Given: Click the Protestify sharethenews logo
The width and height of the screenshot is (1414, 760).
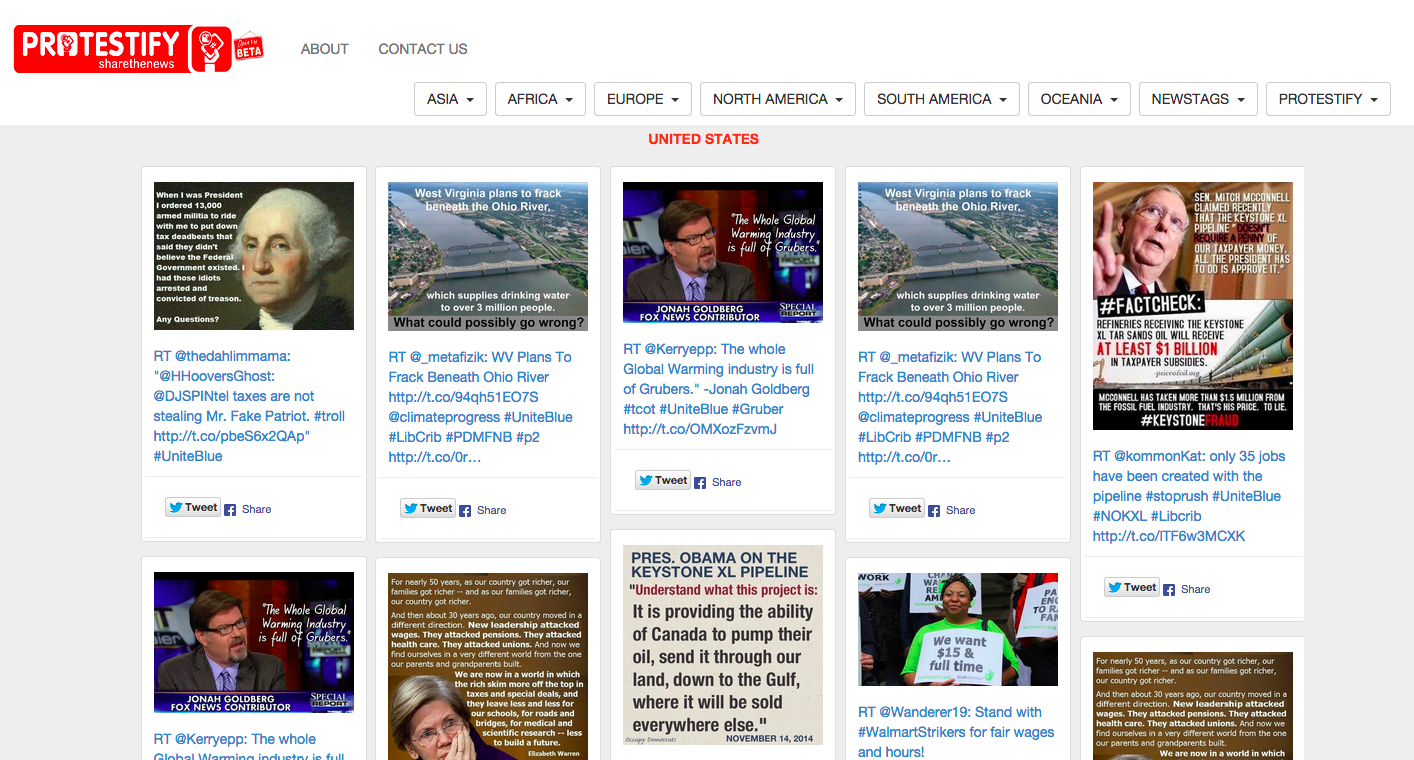Looking at the screenshot, I should (x=122, y=49).
